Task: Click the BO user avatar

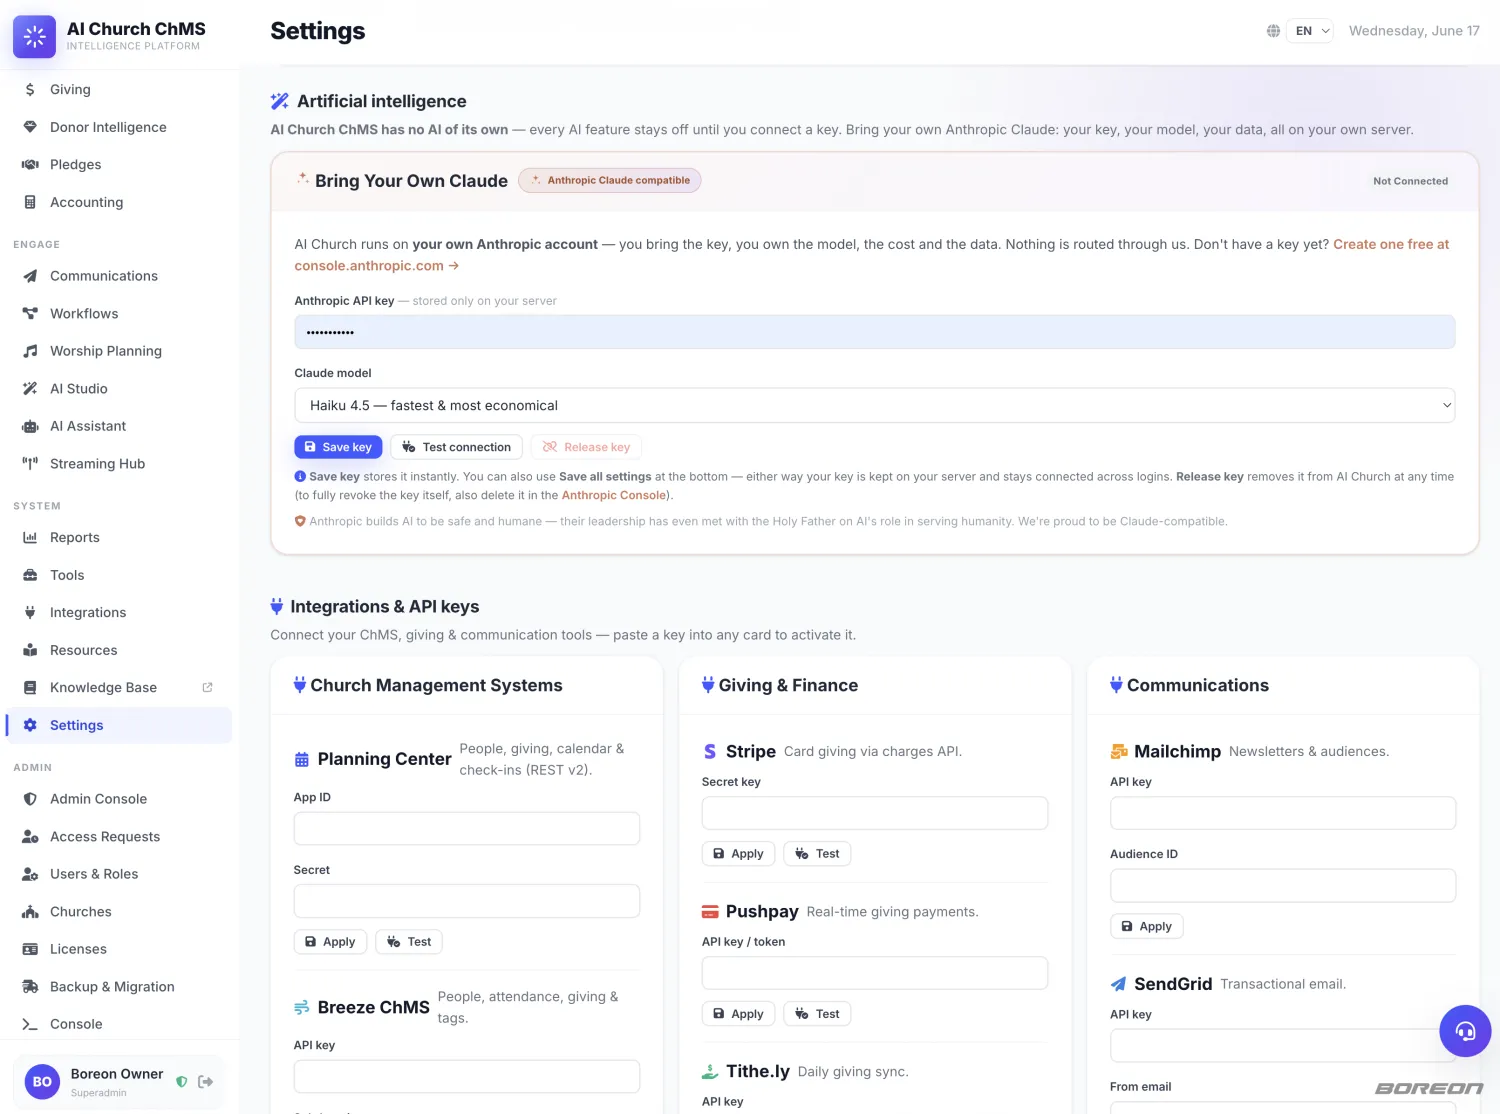Action: [x=42, y=1082]
